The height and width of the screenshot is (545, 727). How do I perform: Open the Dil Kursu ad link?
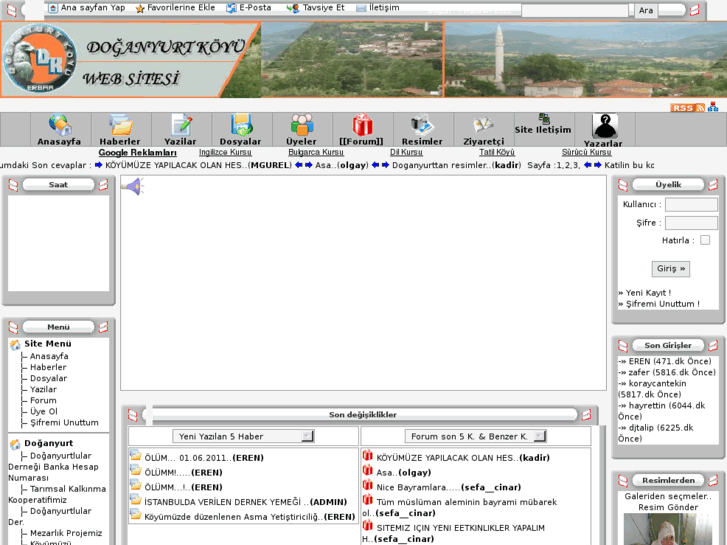pyautogui.click(x=406, y=152)
